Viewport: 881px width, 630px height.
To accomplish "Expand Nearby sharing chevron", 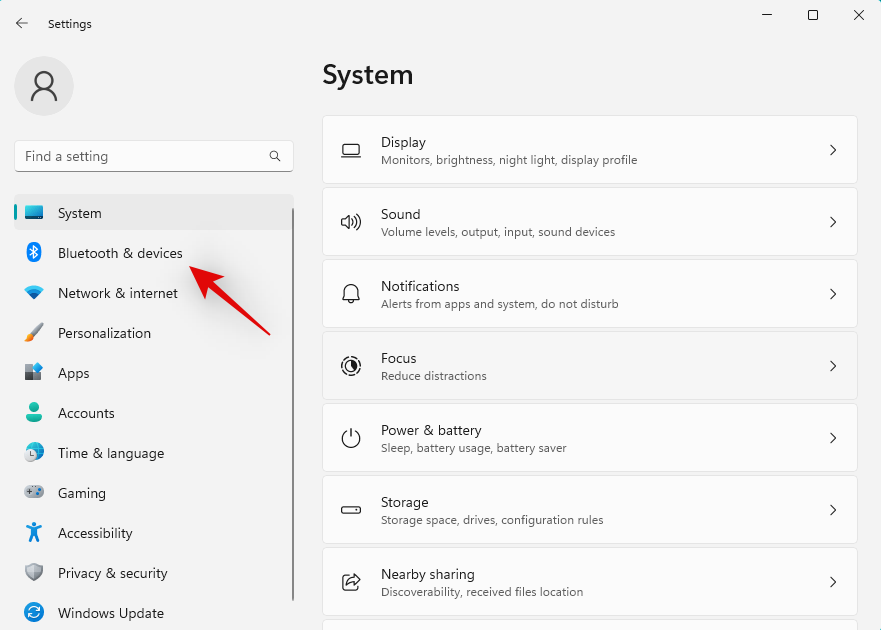I will (x=833, y=582).
